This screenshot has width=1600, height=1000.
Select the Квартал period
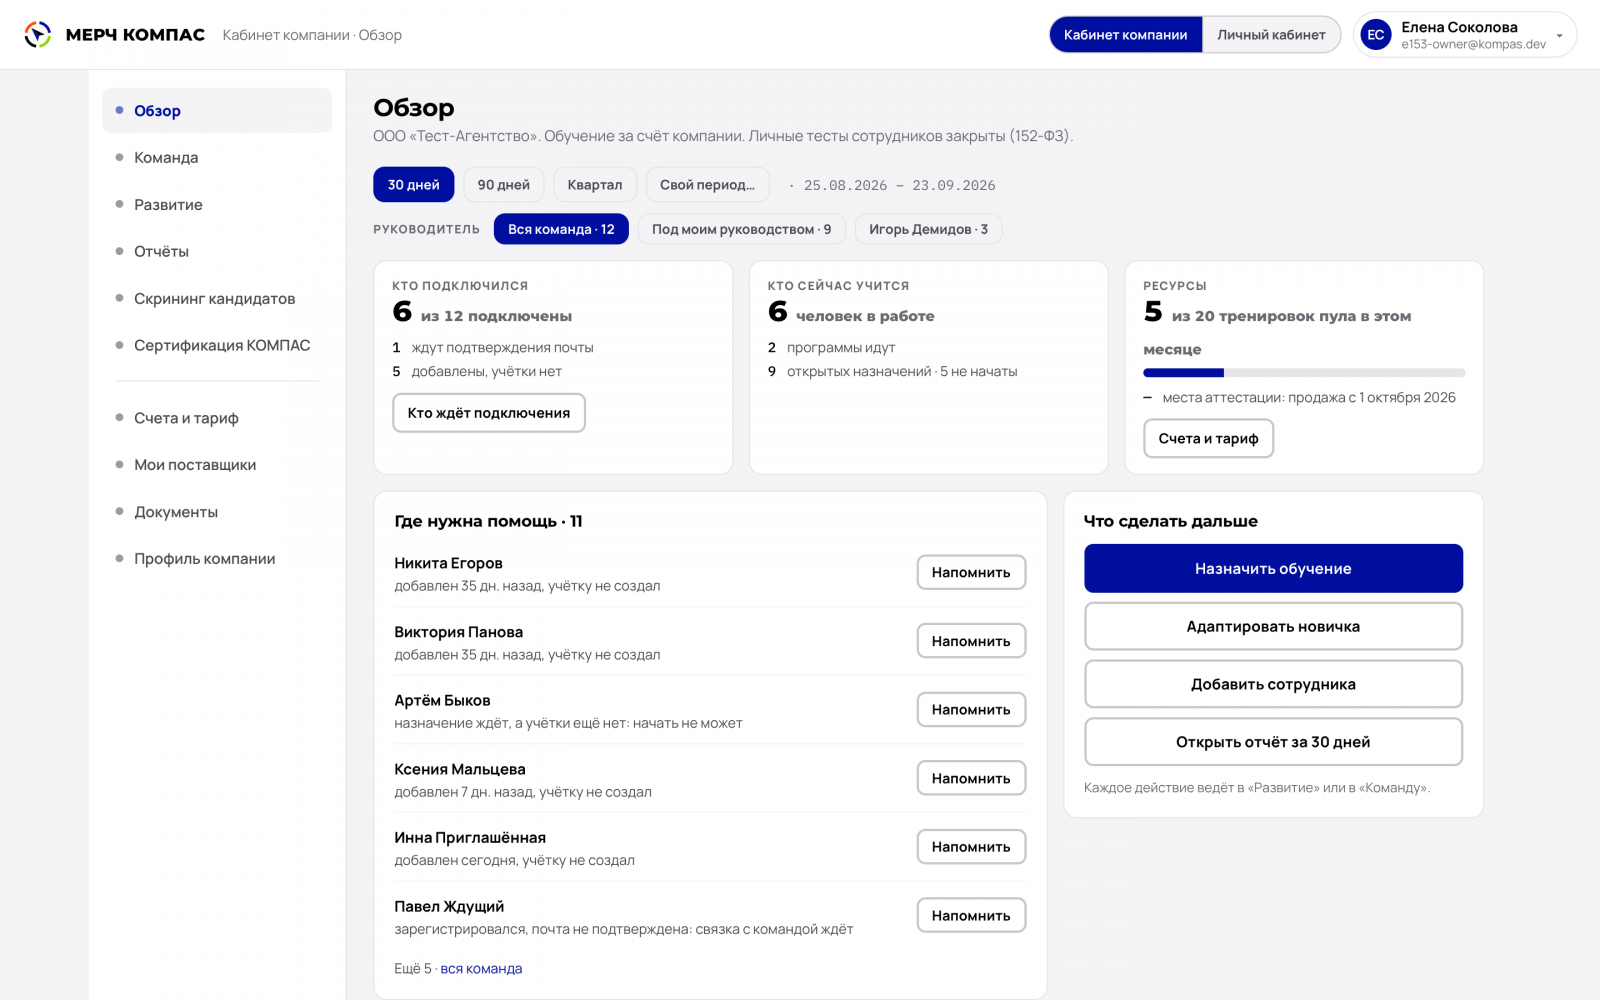(x=595, y=185)
